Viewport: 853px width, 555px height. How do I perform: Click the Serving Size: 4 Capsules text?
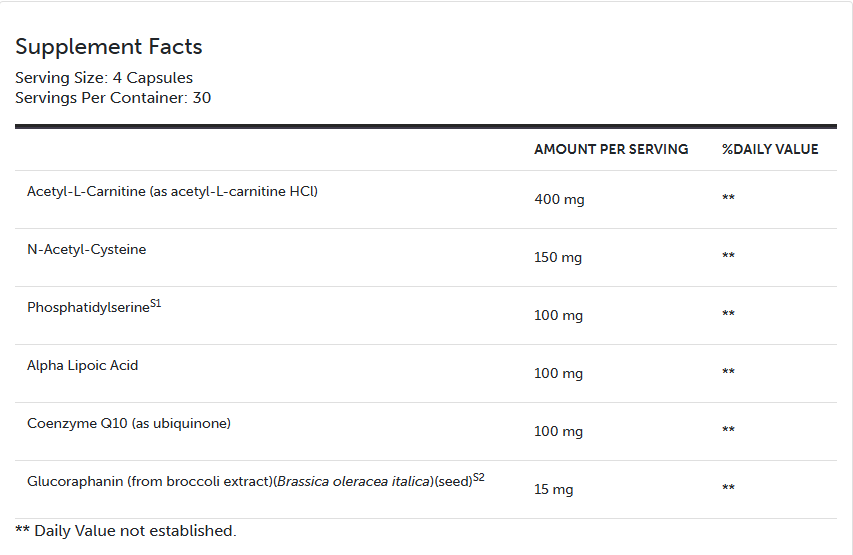(x=104, y=78)
